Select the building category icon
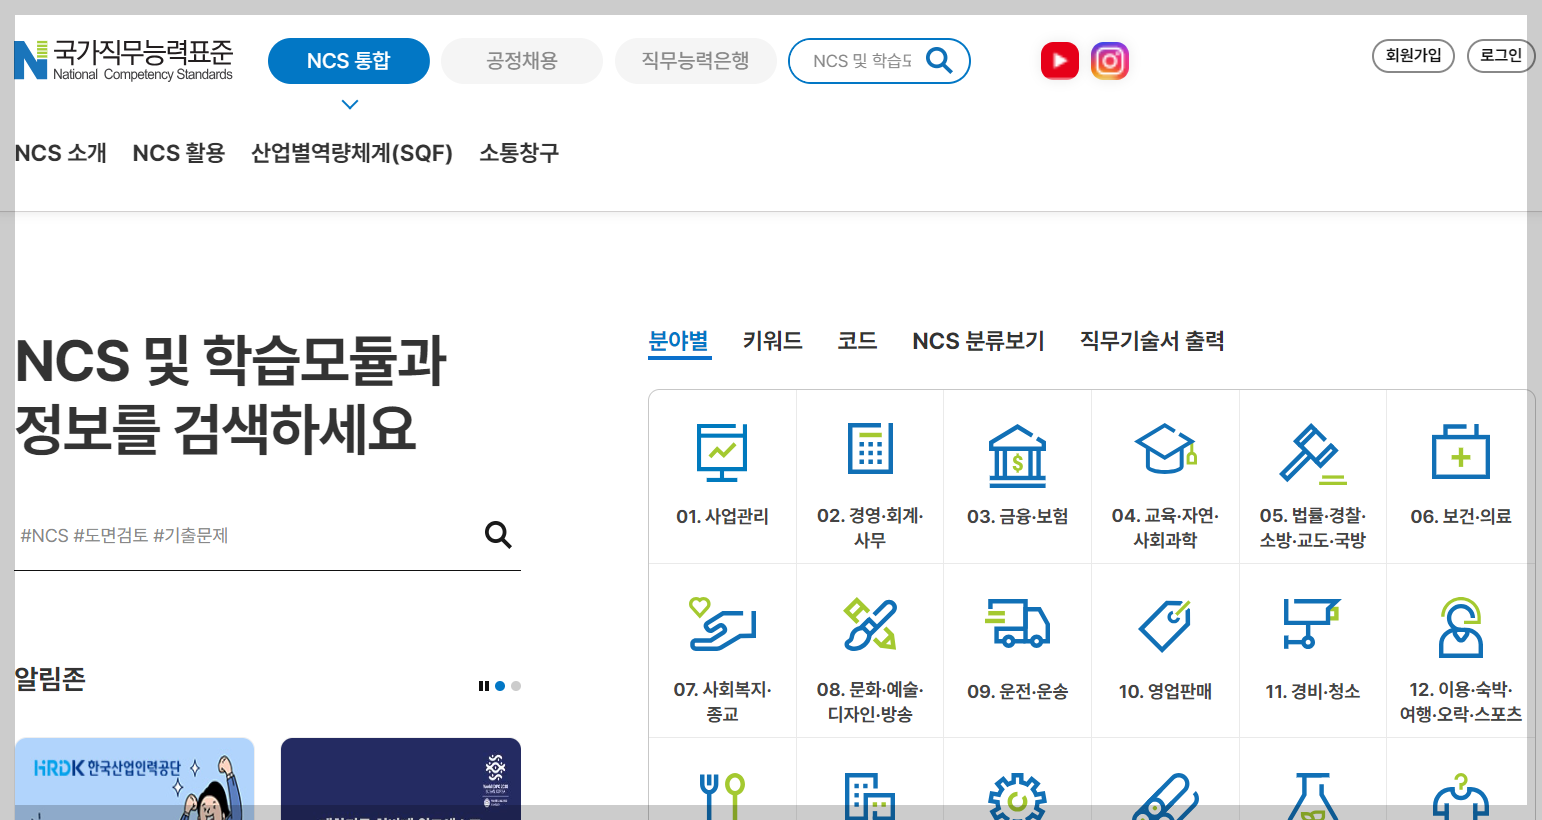The width and height of the screenshot is (1542, 820). point(870,796)
